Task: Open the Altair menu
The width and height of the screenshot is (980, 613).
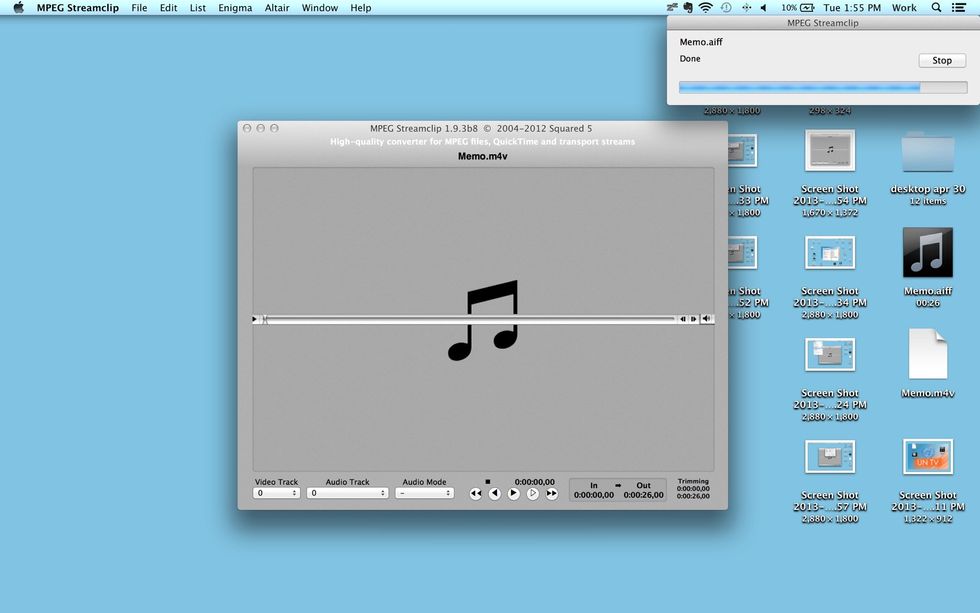Action: [277, 7]
